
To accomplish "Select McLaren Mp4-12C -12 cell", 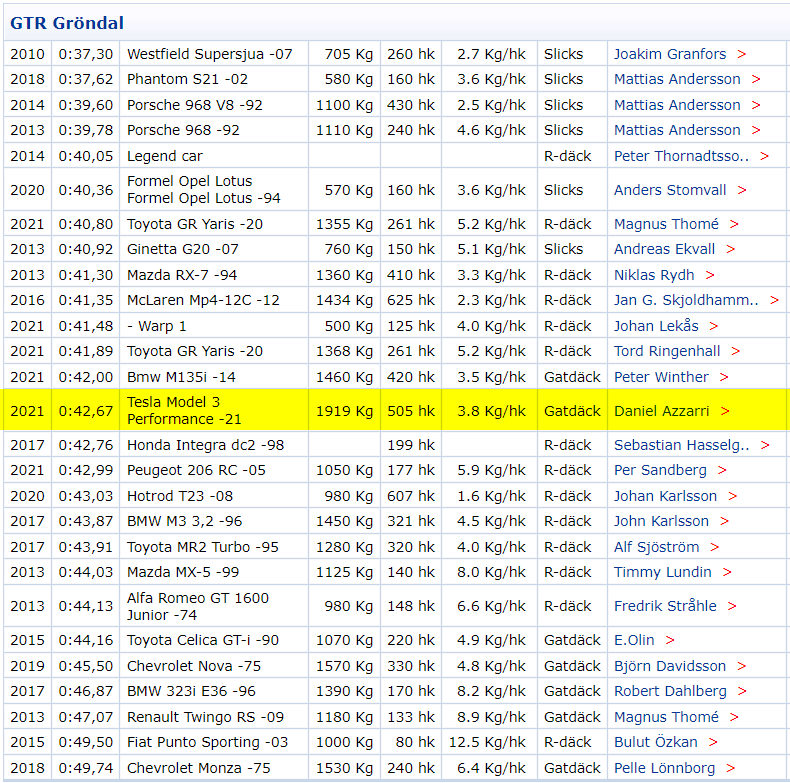I will 214,300.
